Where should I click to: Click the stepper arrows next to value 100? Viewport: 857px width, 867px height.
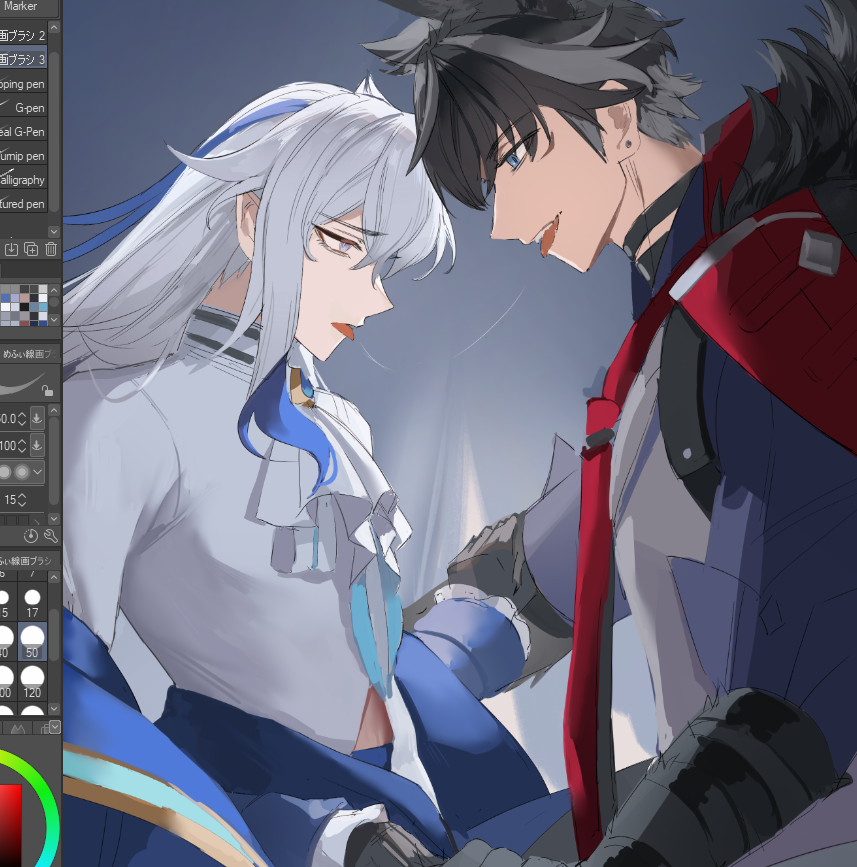pyautogui.click(x=22, y=445)
